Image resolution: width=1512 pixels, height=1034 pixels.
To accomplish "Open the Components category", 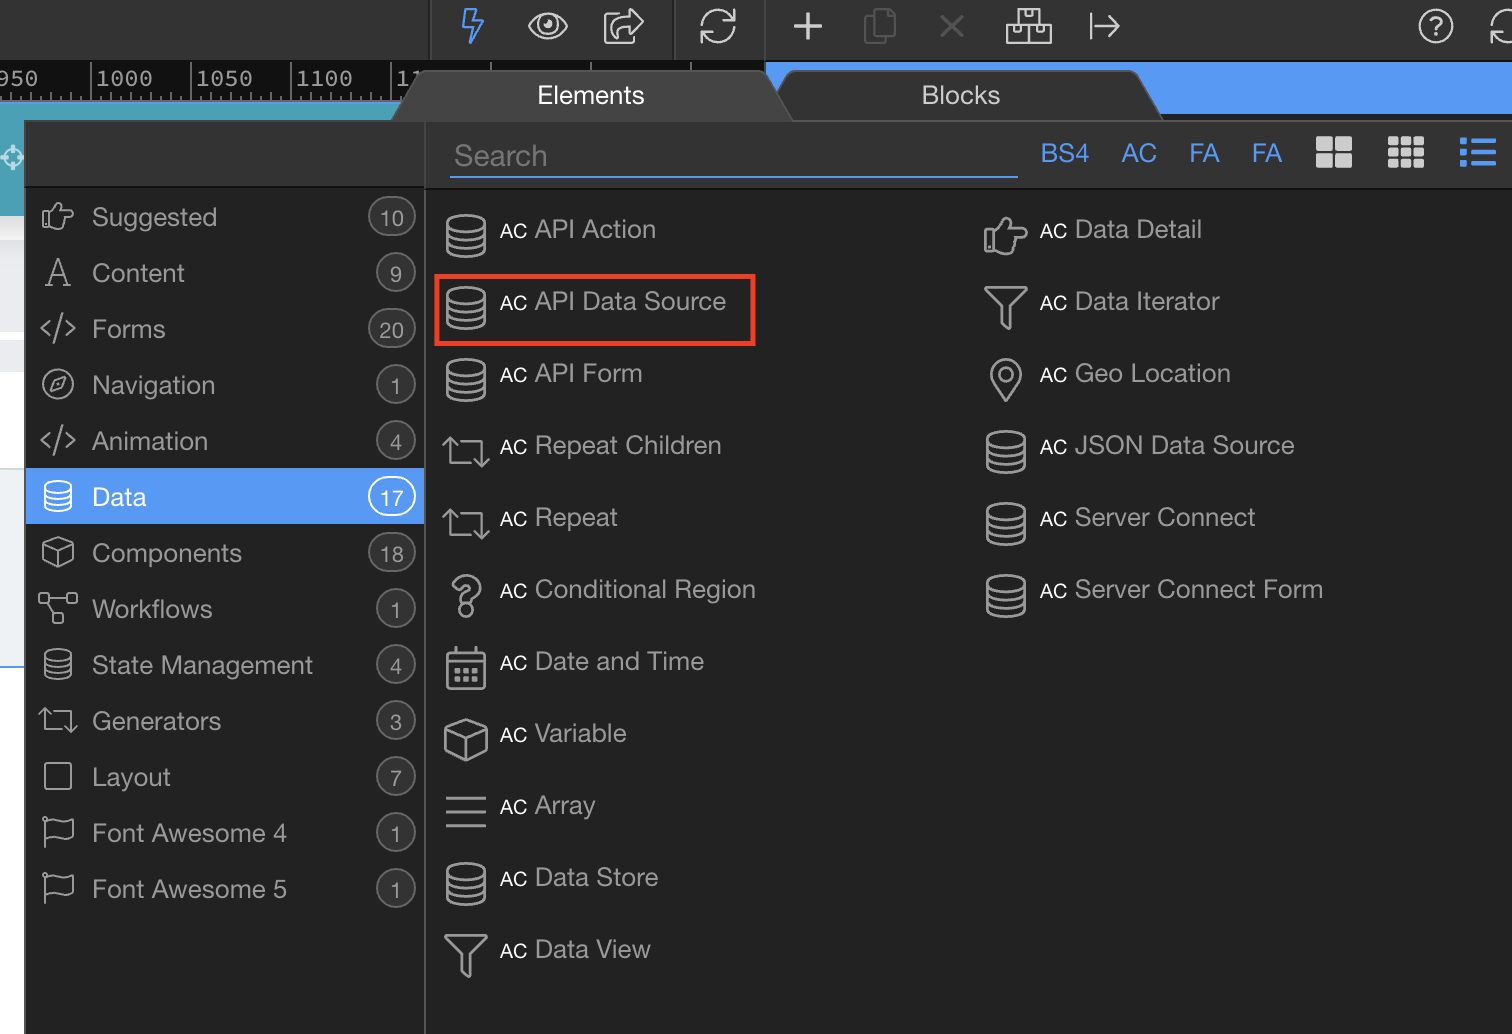I will [224, 553].
